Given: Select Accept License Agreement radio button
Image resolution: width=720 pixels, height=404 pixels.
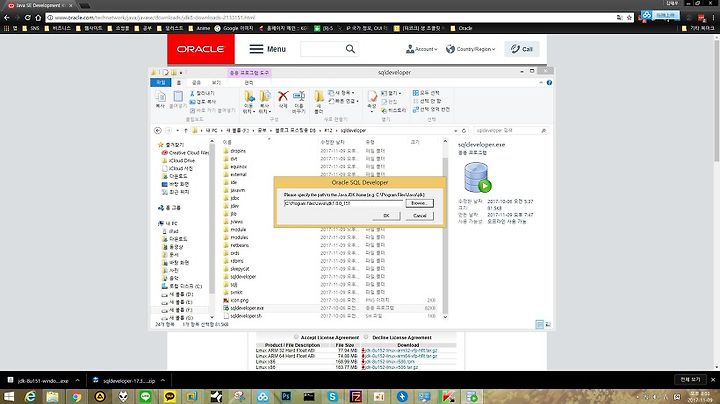Looking at the screenshot, I should pos(296,337).
